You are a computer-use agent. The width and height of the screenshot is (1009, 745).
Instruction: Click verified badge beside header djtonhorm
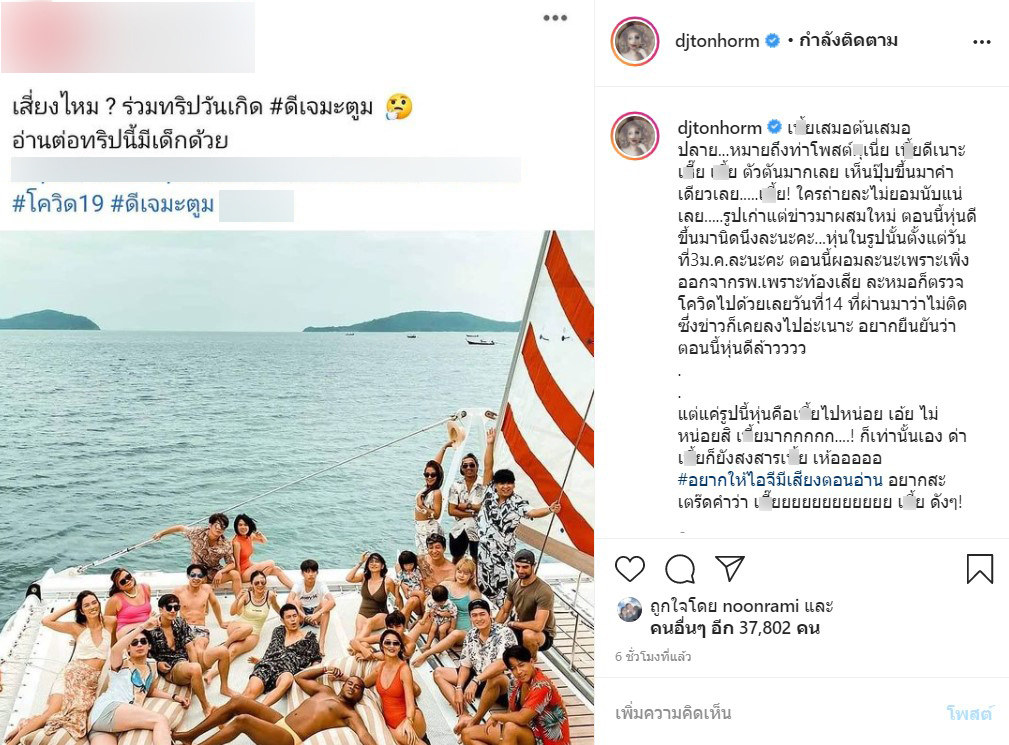click(772, 41)
